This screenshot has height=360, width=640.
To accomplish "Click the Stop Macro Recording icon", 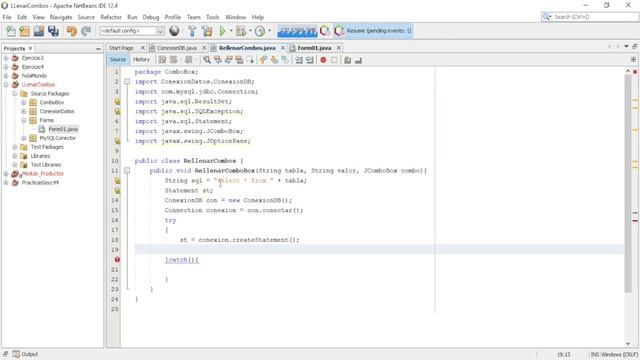I will (x=334, y=60).
